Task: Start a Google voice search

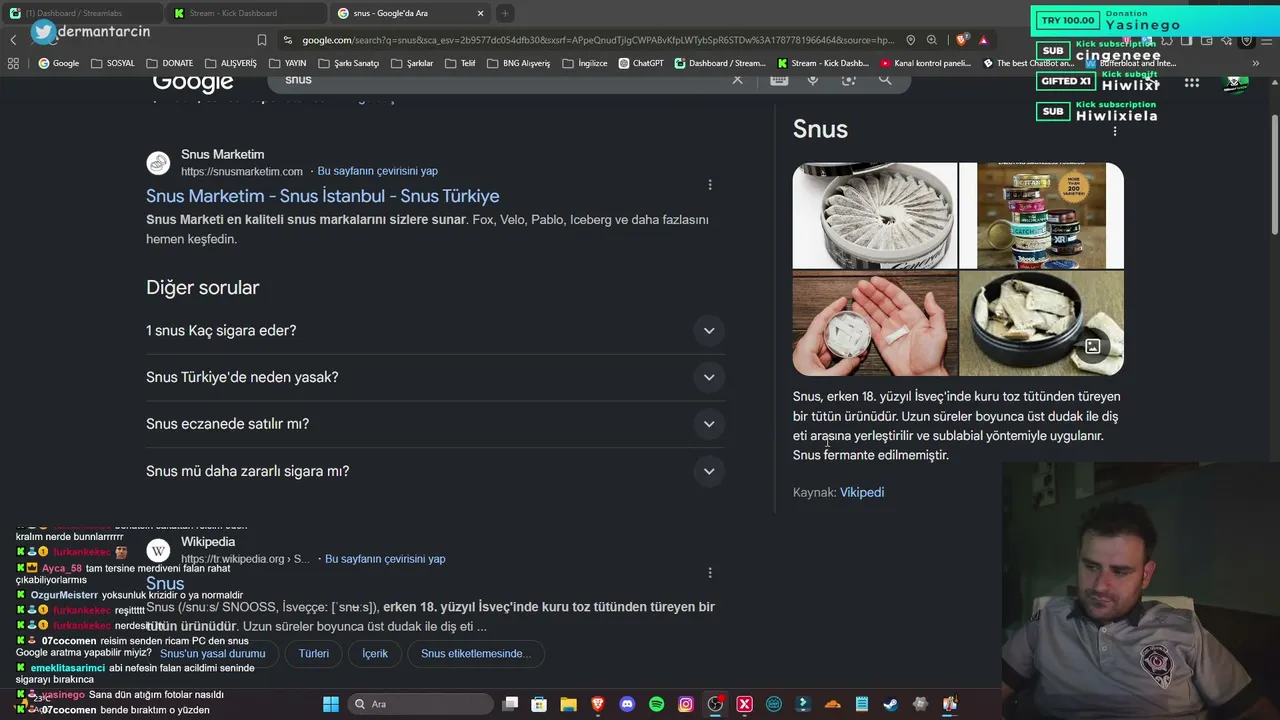Action: (813, 79)
